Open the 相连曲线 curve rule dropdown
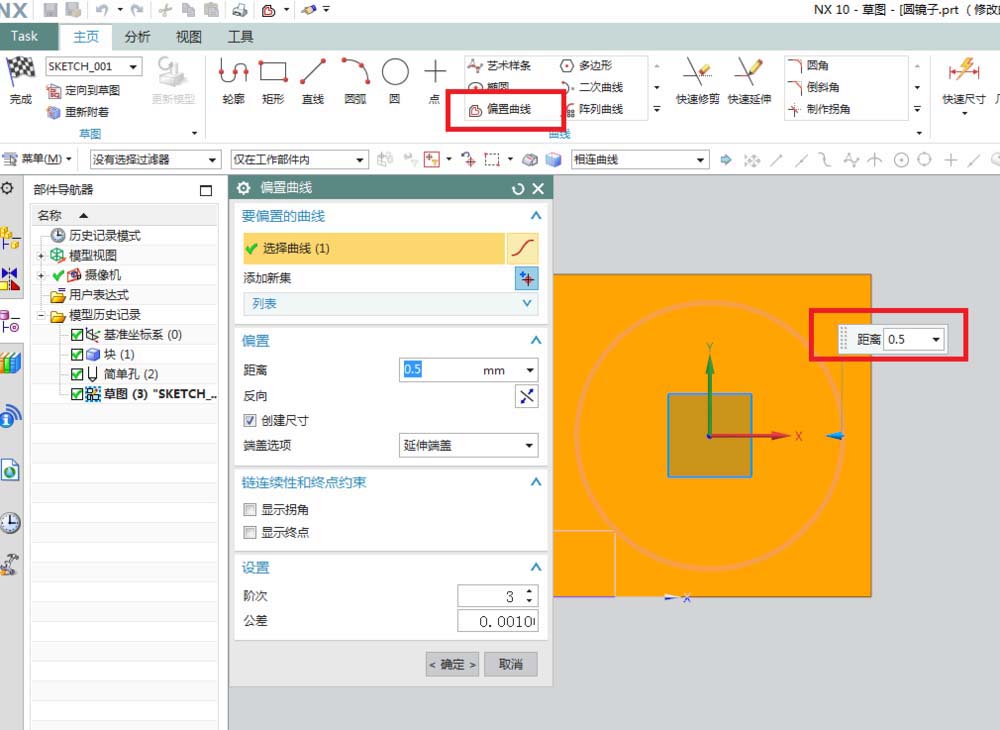 point(701,159)
